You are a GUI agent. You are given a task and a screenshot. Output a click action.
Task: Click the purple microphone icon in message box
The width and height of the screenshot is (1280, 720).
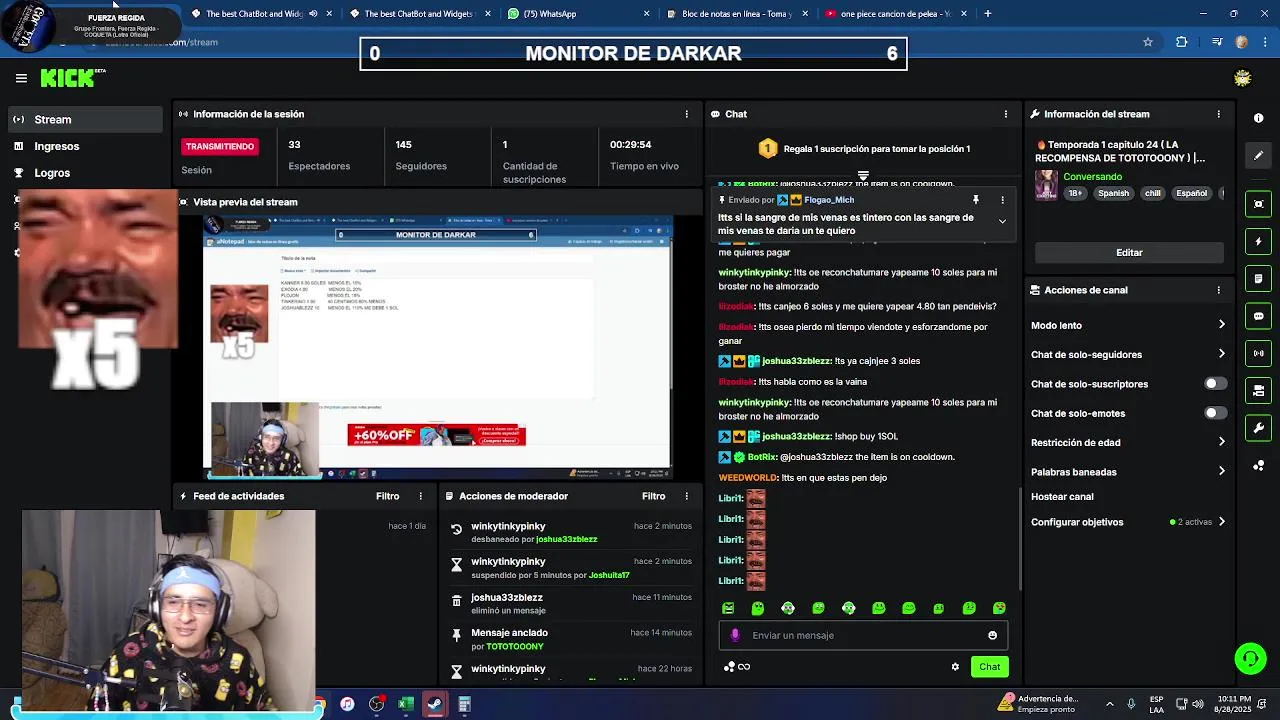[735, 635]
